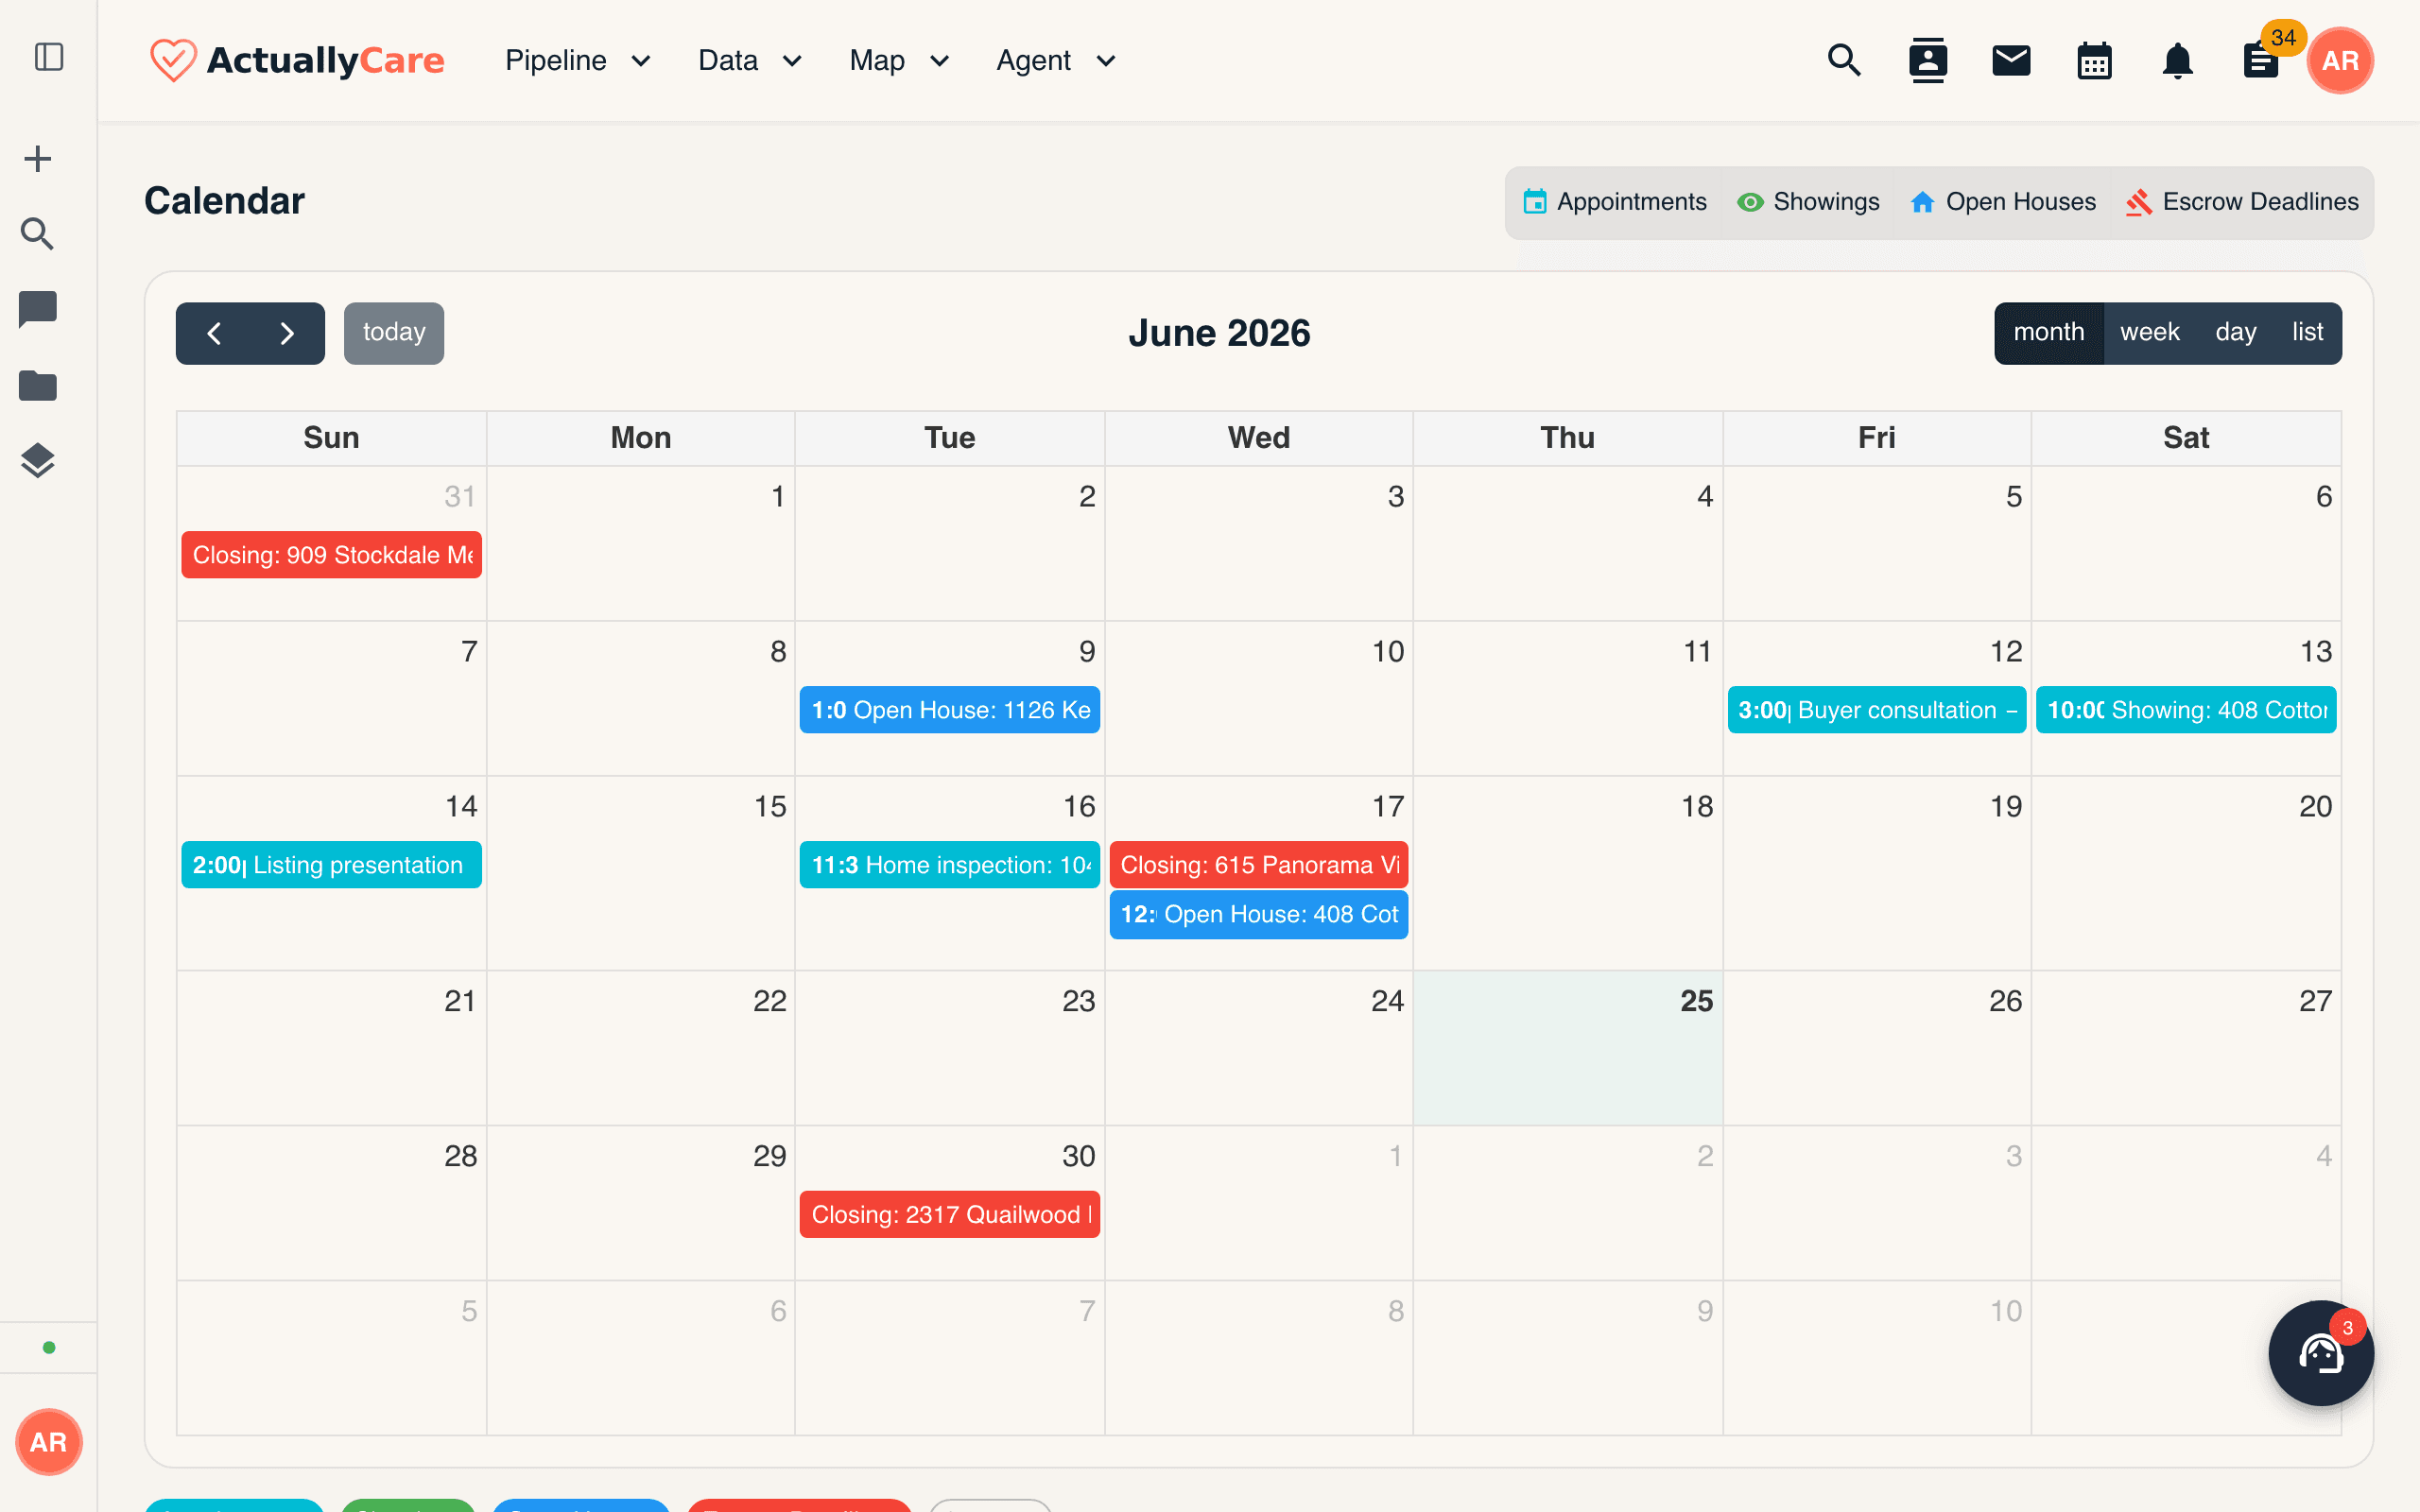Open search from the left sidebar
The width and height of the screenshot is (2420, 1512).
38,234
